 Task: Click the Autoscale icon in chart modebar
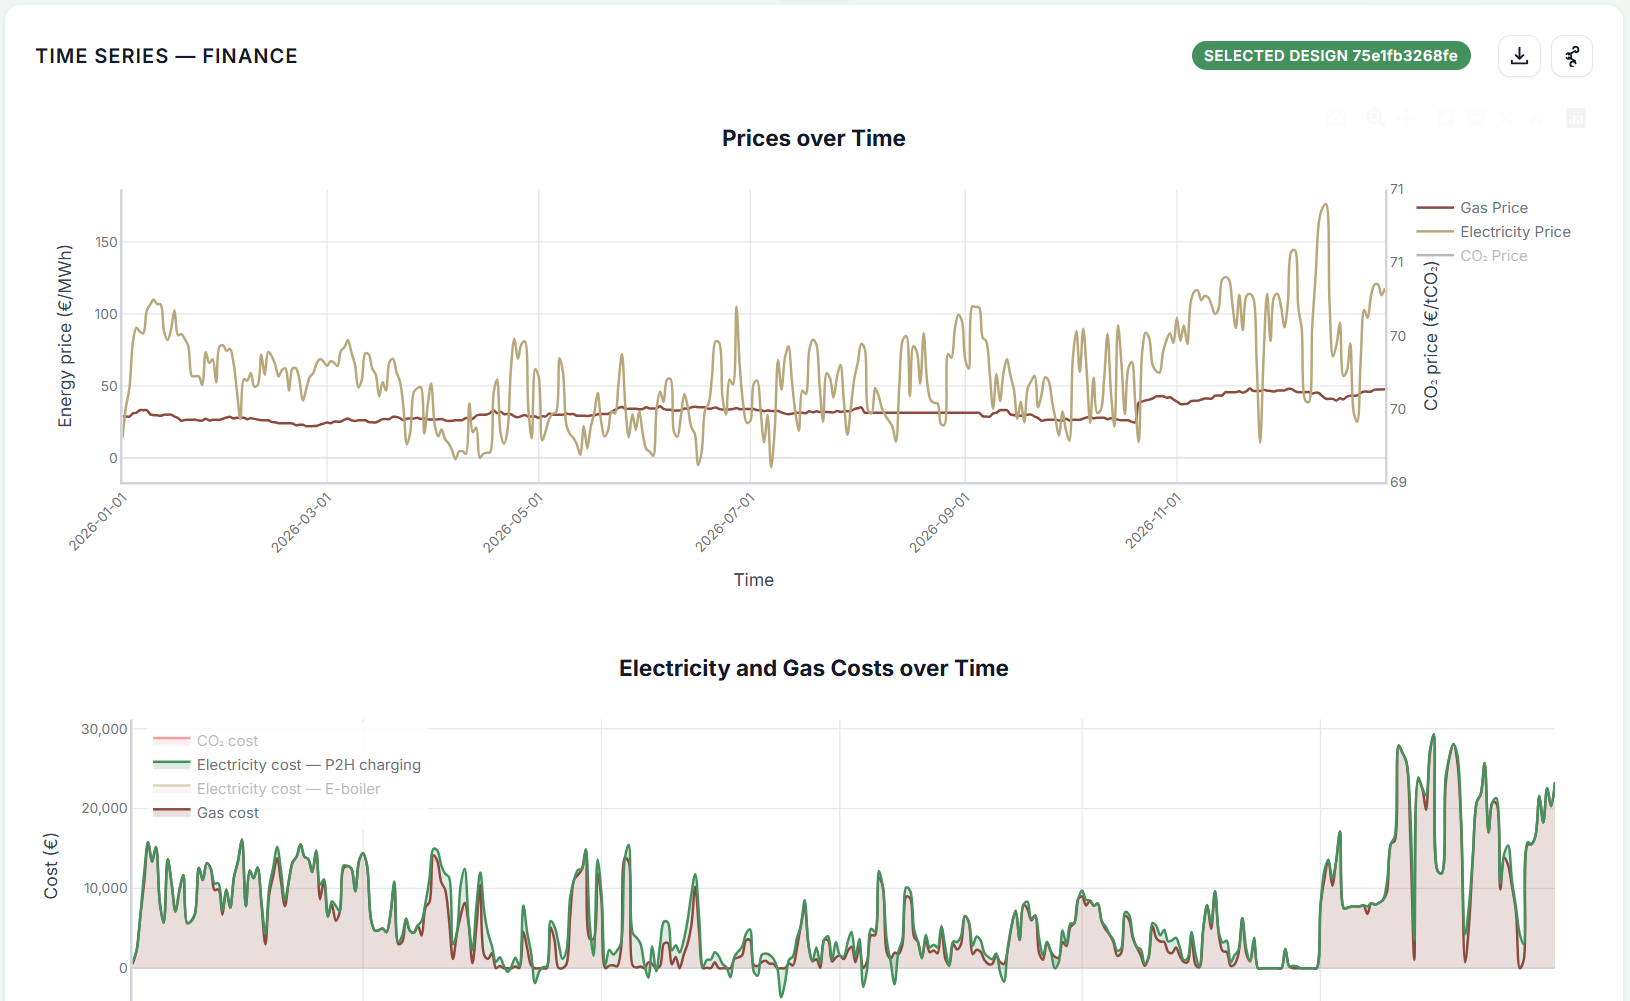coord(1506,118)
